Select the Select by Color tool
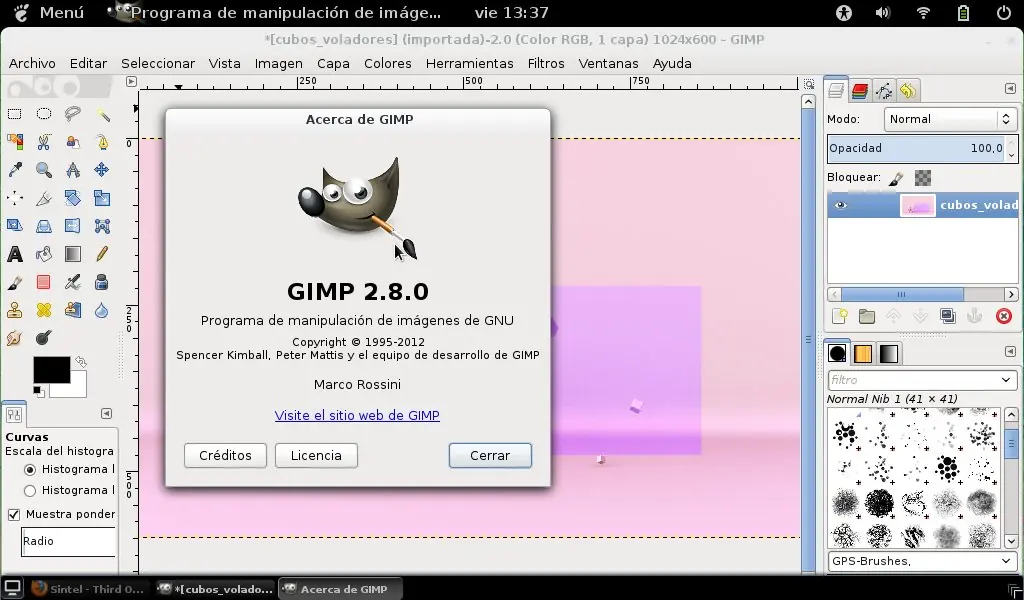Image resolution: width=1024 pixels, height=600 pixels. click(14, 142)
